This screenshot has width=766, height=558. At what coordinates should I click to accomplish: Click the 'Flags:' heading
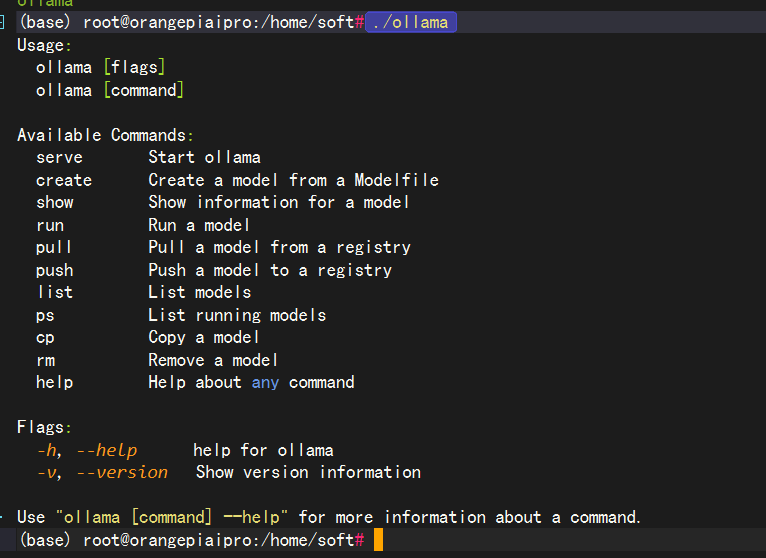coord(44,428)
